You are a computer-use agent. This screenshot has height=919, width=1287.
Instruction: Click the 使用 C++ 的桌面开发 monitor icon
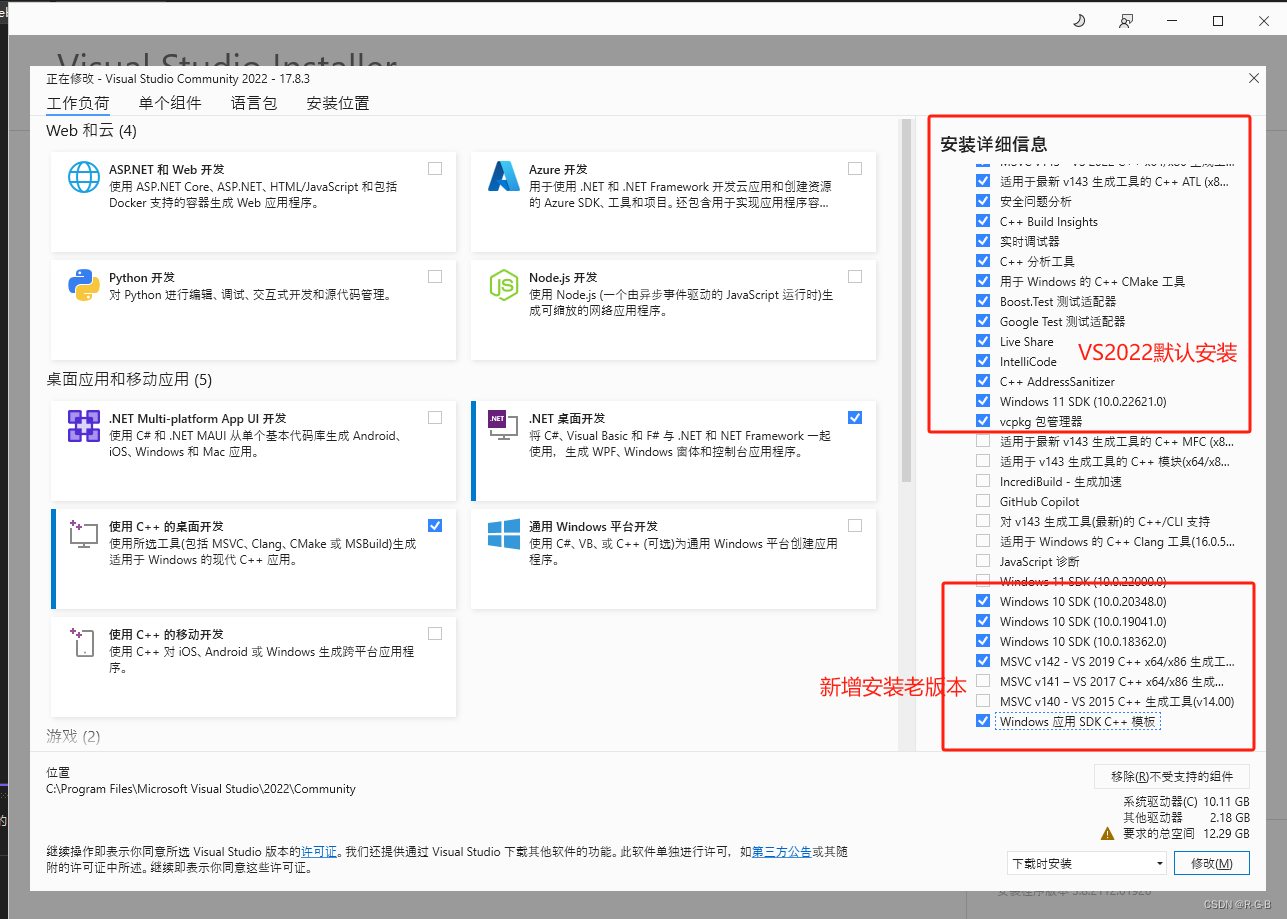click(x=84, y=534)
